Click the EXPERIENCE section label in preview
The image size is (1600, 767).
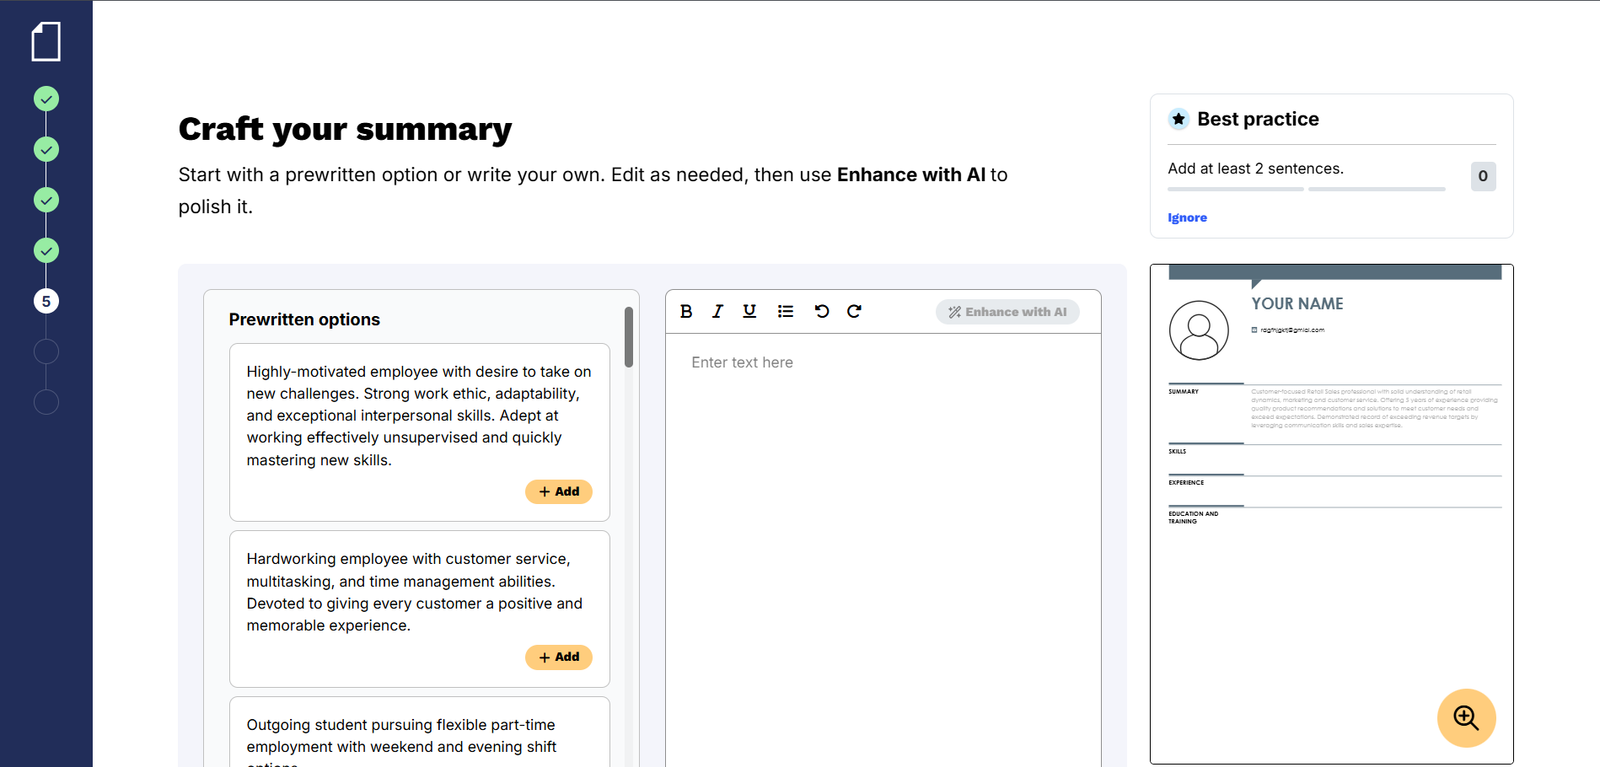coord(1186,483)
